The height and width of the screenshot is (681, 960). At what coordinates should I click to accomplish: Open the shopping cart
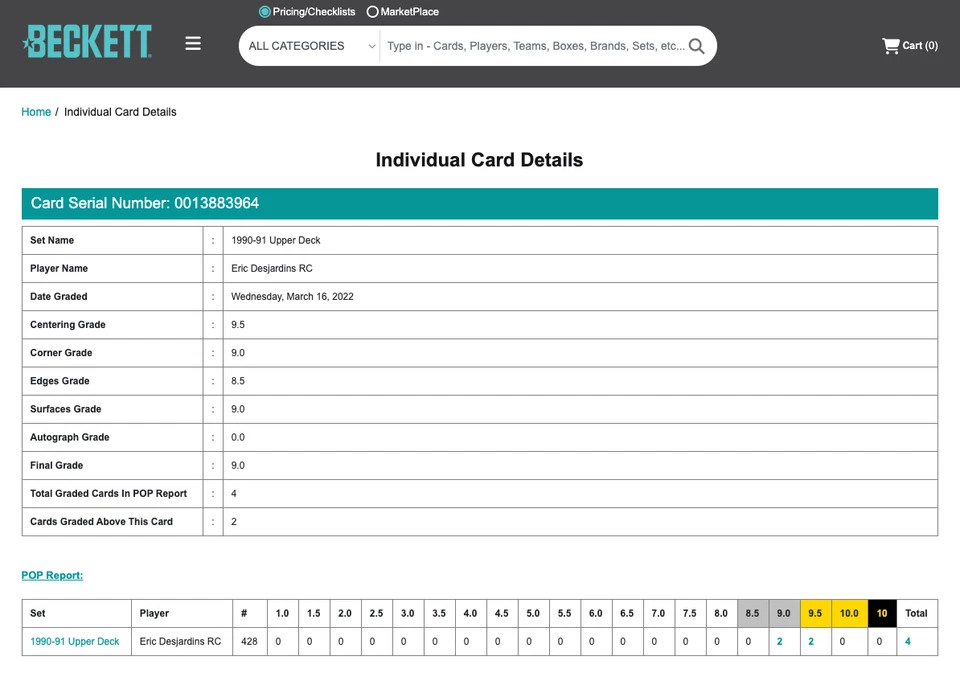pyautogui.click(x=910, y=45)
